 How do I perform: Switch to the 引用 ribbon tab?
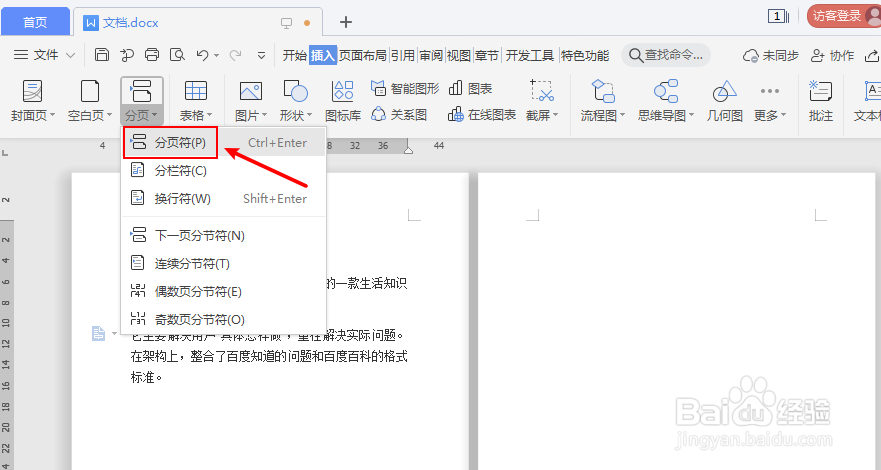coord(403,55)
